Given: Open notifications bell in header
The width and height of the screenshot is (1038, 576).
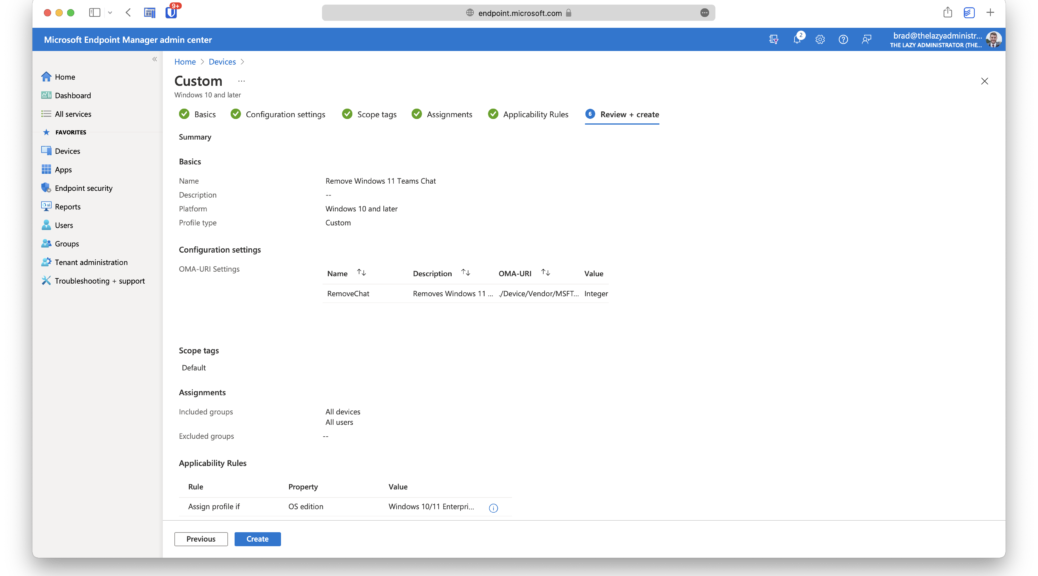Looking at the screenshot, I should click(798, 39).
